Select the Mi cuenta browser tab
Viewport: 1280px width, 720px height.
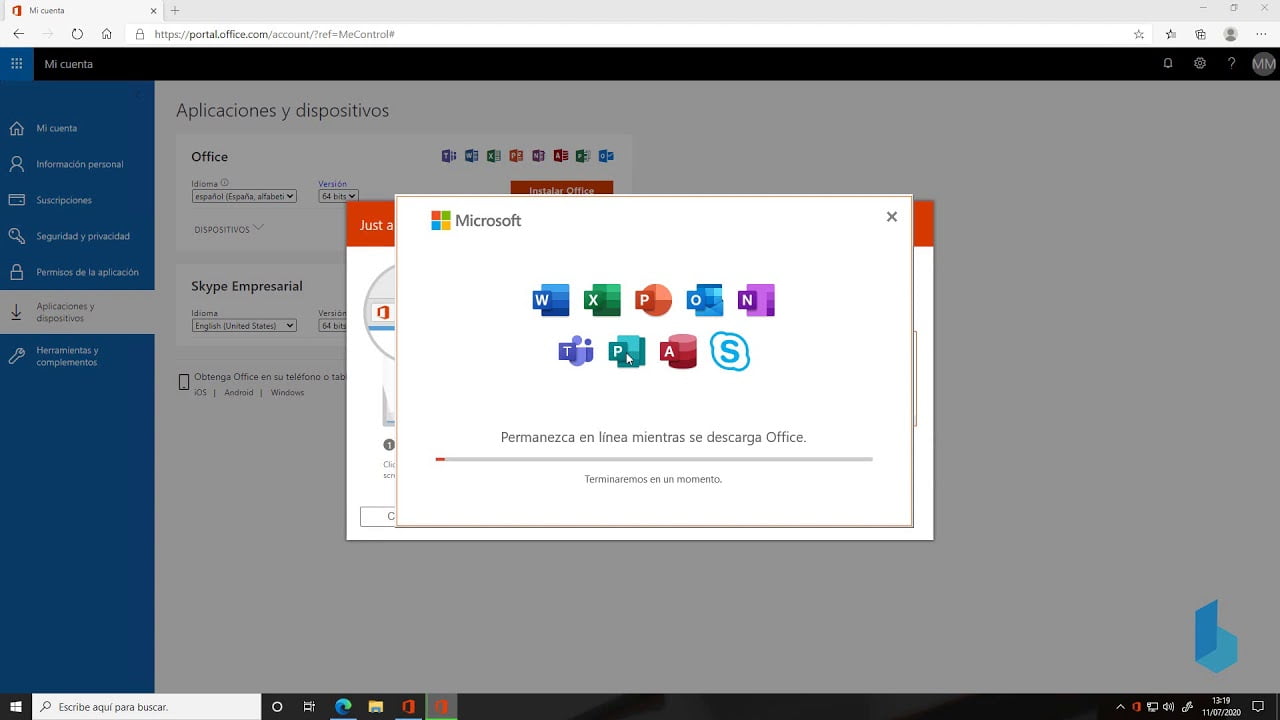click(80, 10)
